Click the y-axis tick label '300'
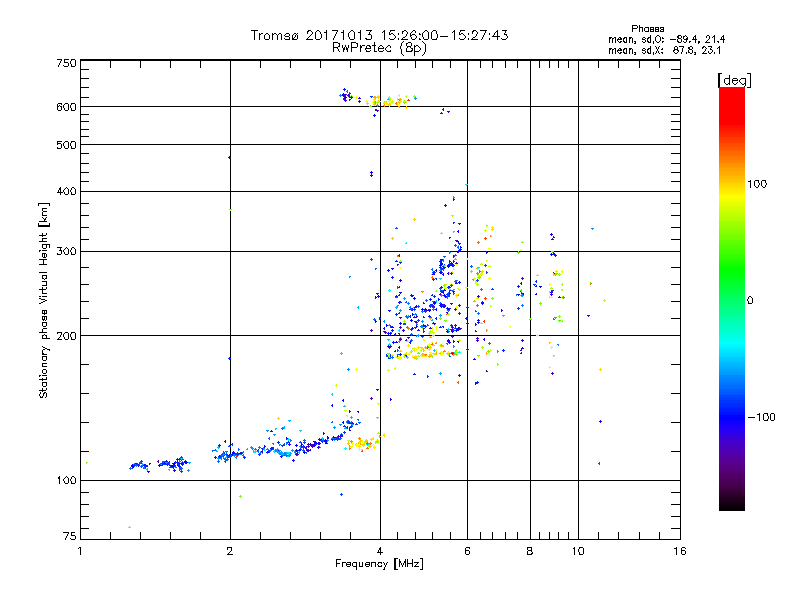This screenshot has width=800, height=600. pyautogui.click(x=67, y=252)
